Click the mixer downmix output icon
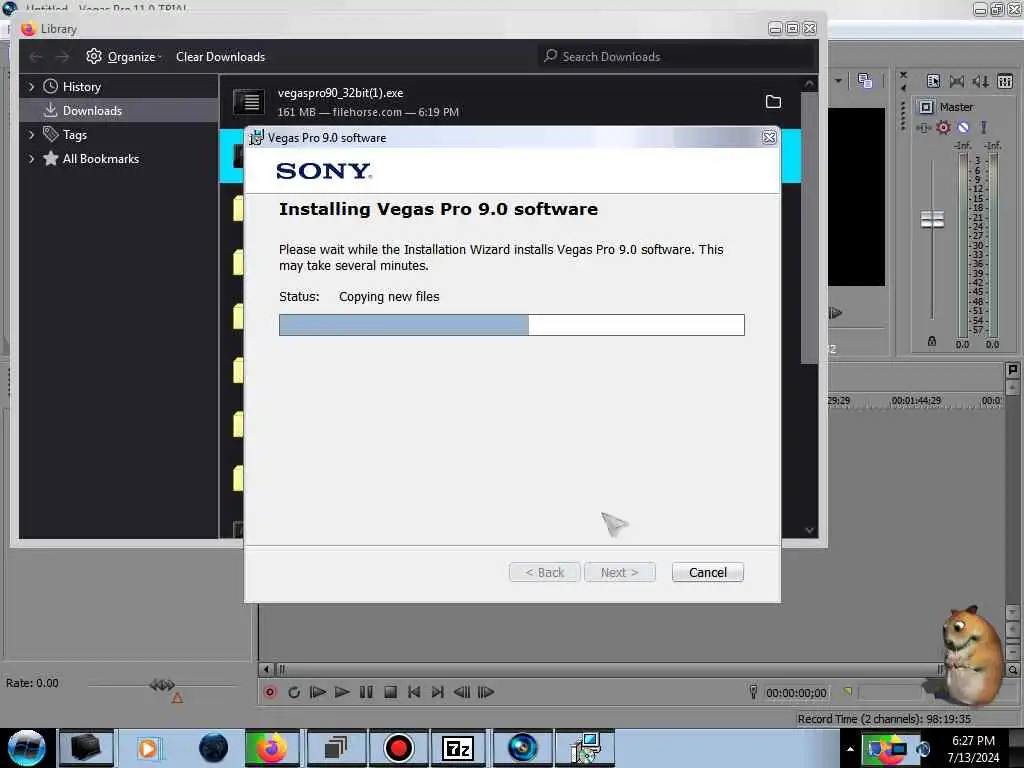The height and width of the screenshot is (768, 1024). 957,81
